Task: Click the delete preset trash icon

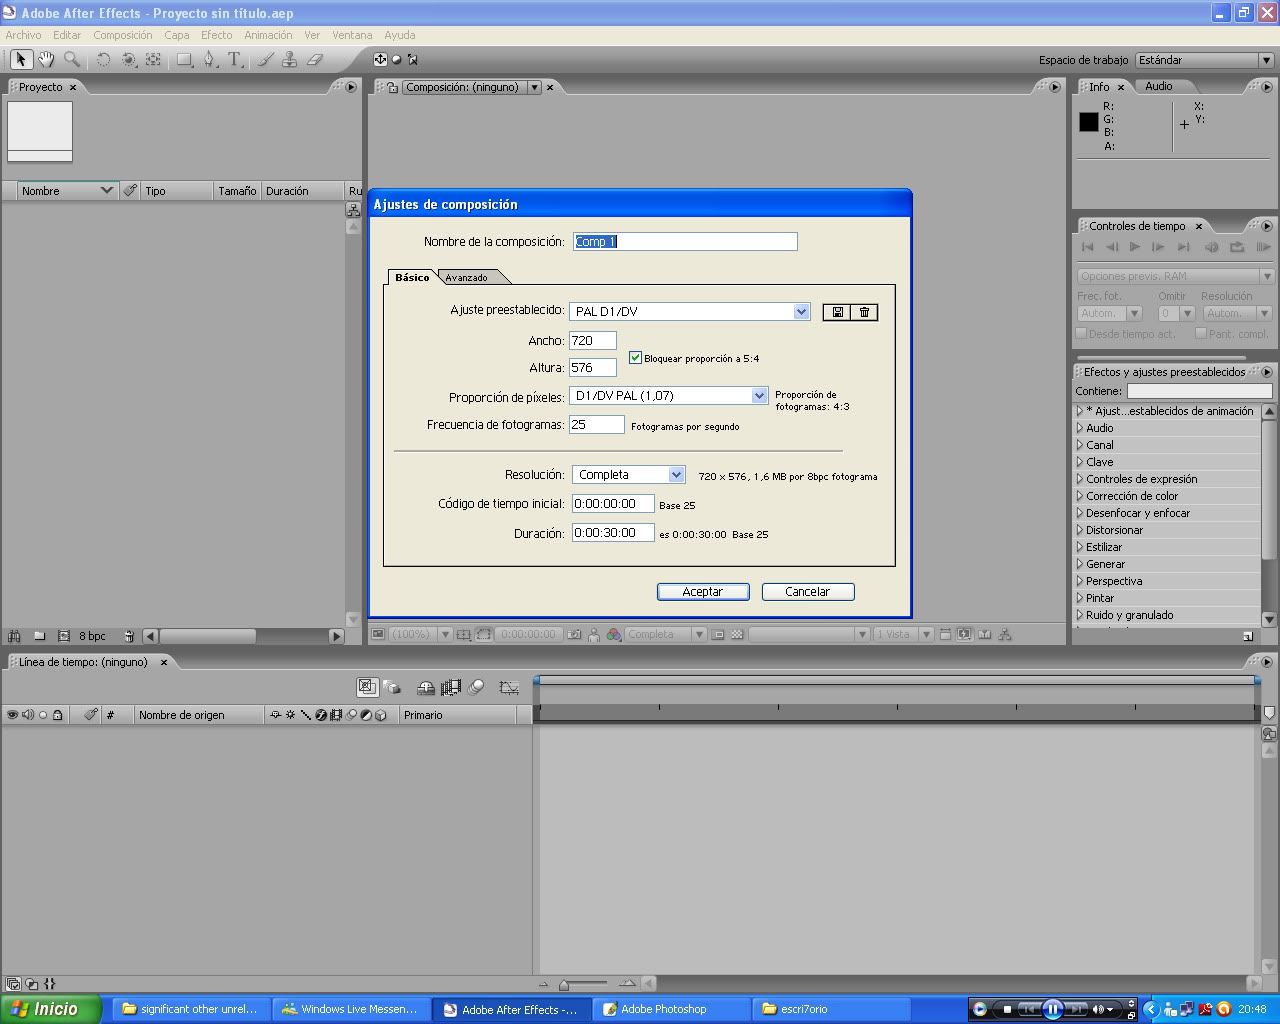Action: click(x=864, y=312)
